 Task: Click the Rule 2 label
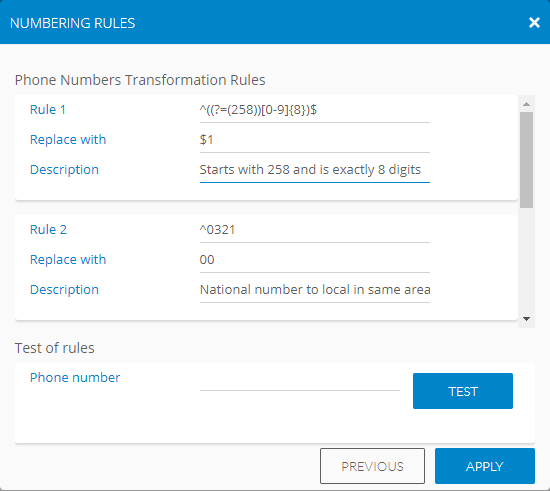[x=48, y=230]
